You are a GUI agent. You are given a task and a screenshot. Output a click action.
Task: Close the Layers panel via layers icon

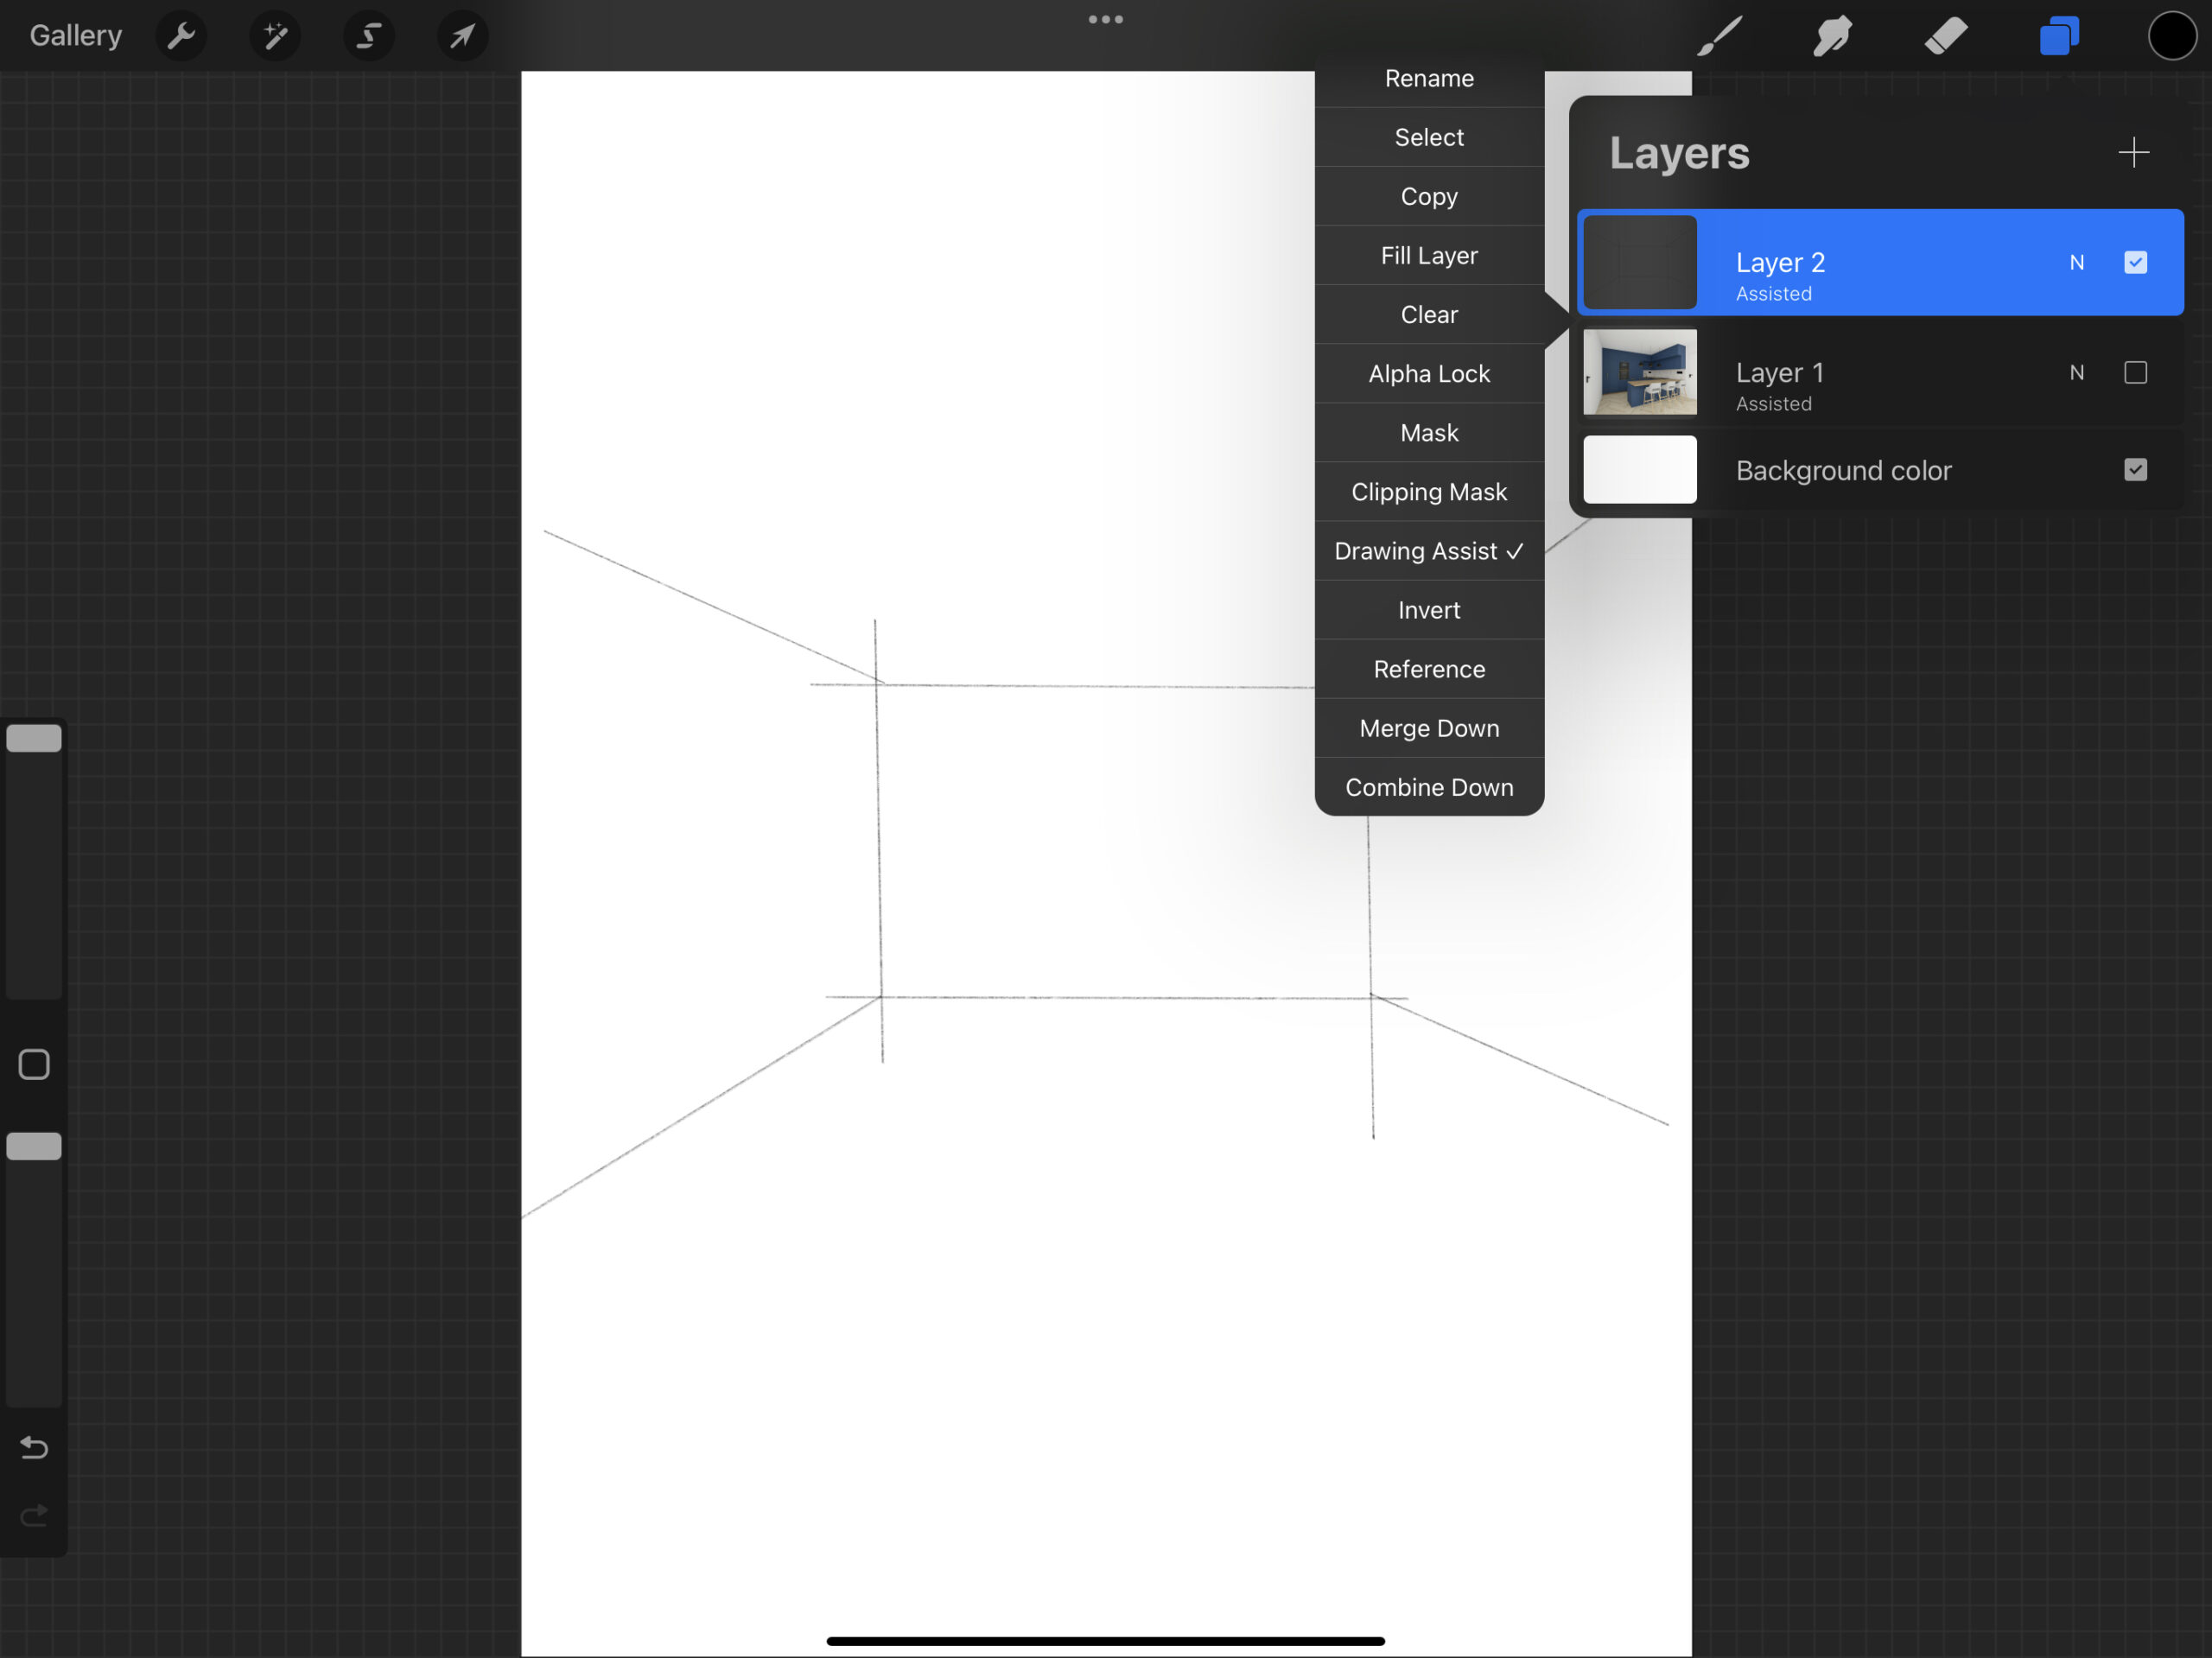2059,36
